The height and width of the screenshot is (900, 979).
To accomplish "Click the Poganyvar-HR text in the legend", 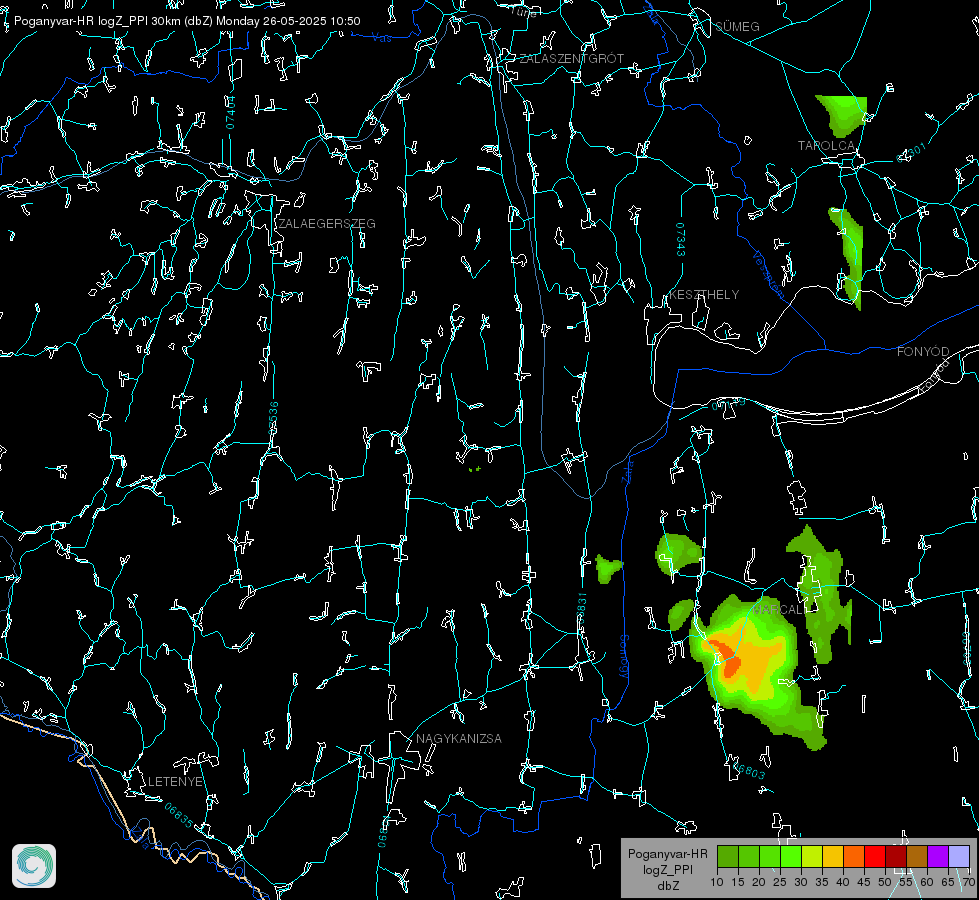I will tap(667, 853).
